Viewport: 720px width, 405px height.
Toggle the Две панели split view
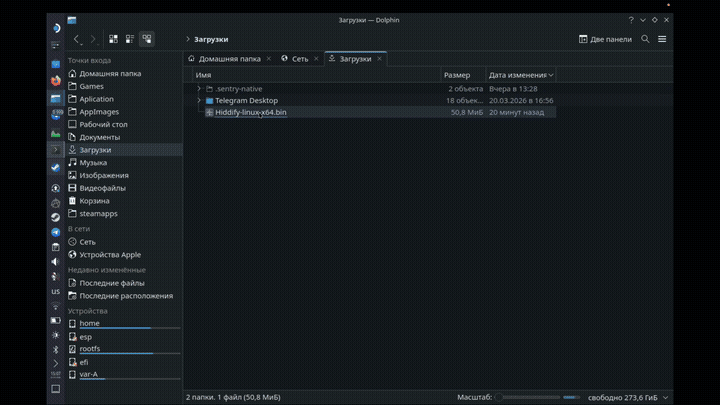point(605,39)
